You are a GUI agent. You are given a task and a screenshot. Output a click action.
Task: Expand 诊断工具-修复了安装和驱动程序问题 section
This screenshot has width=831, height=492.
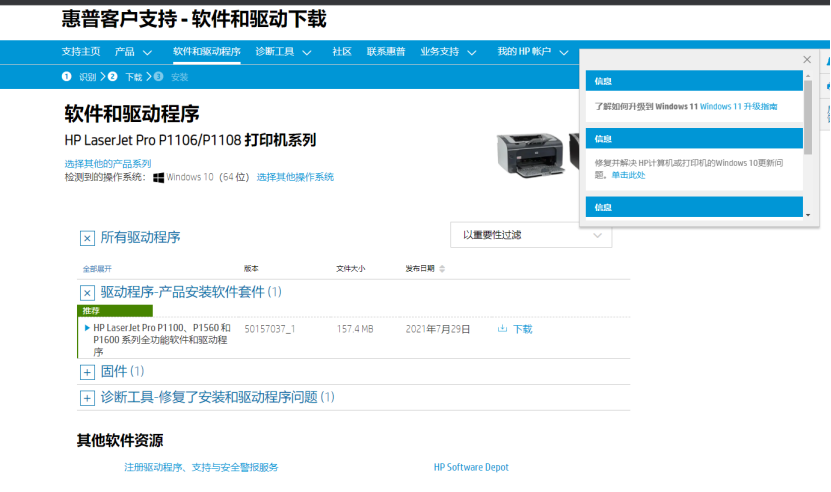tap(87, 398)
